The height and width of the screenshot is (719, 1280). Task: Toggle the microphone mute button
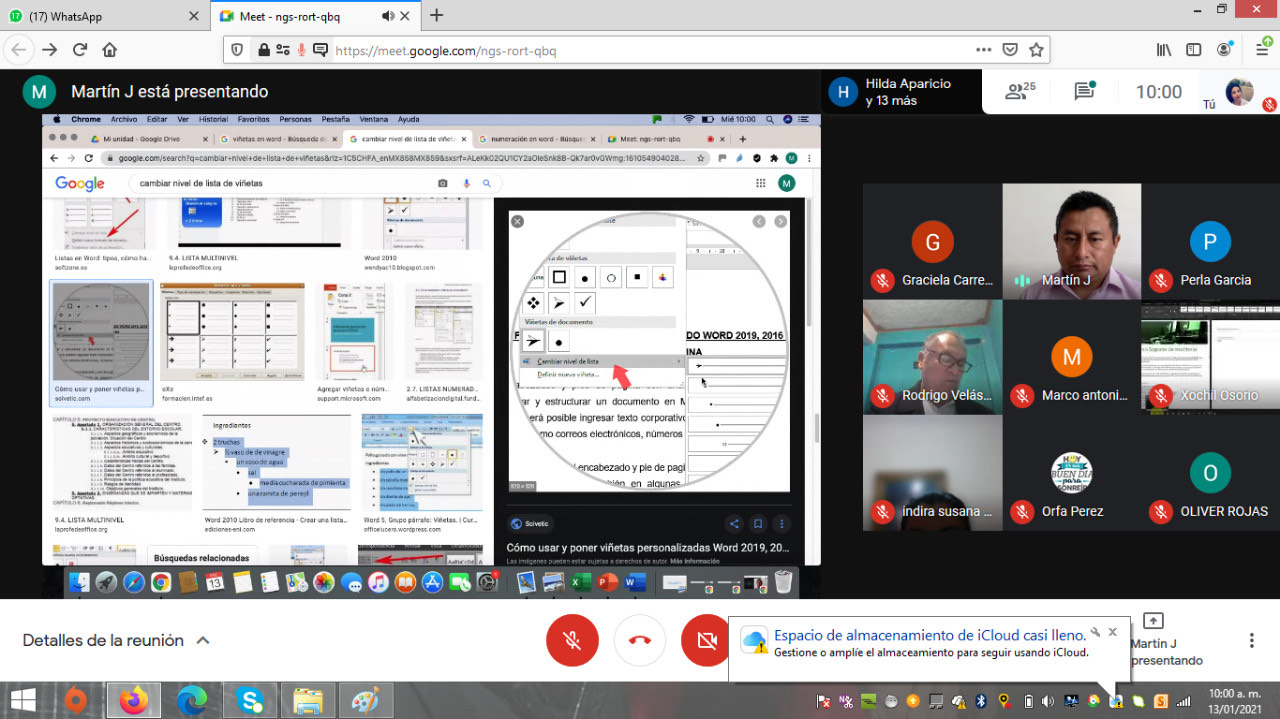(x=572, y=640)
